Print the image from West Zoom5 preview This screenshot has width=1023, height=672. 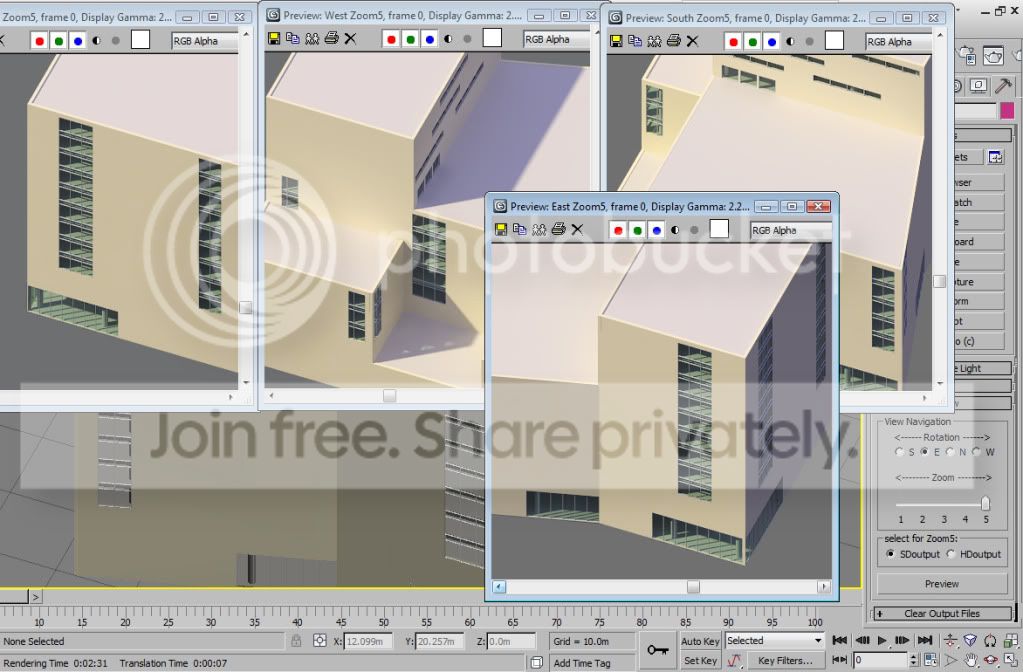[x=331, y=38]
